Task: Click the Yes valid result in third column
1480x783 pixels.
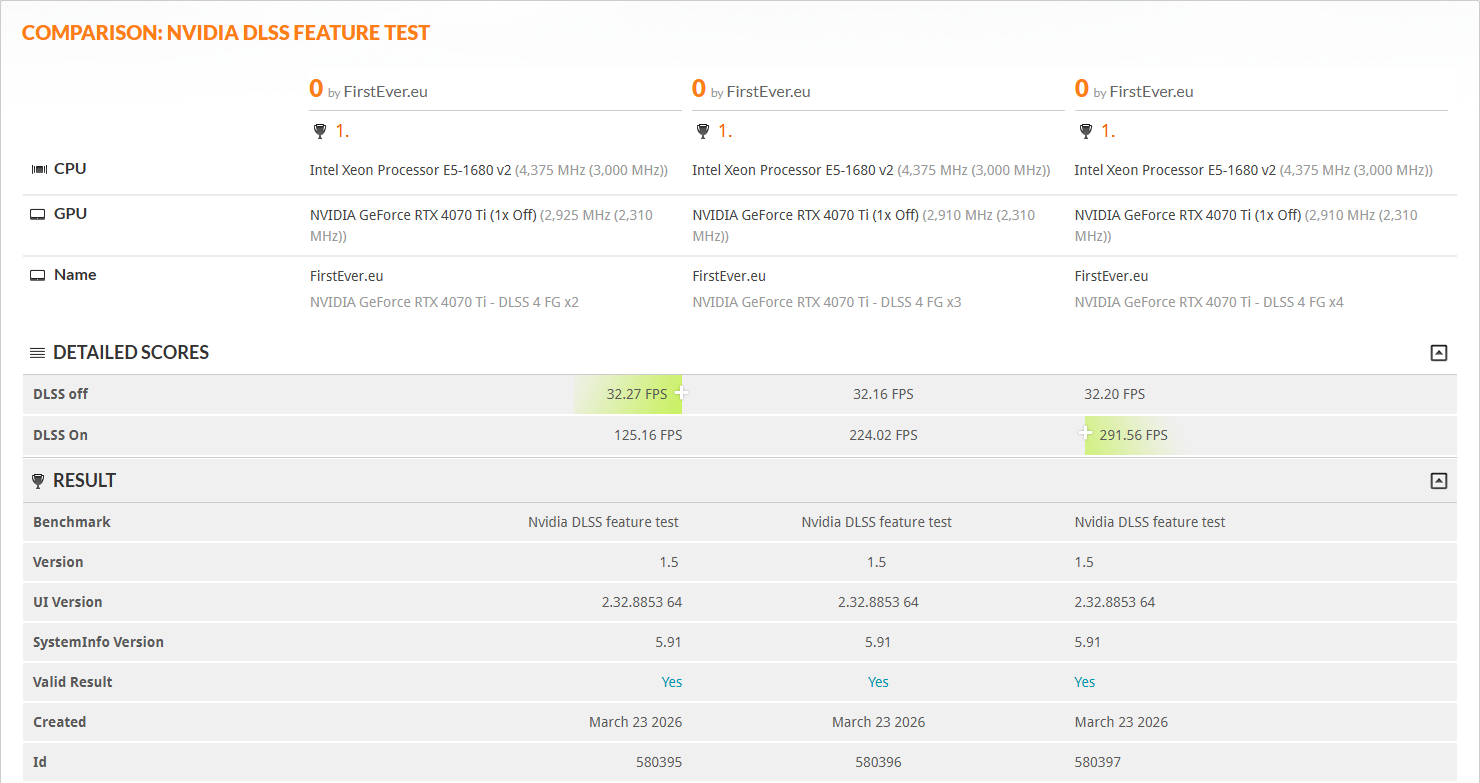Action: 1085,681
